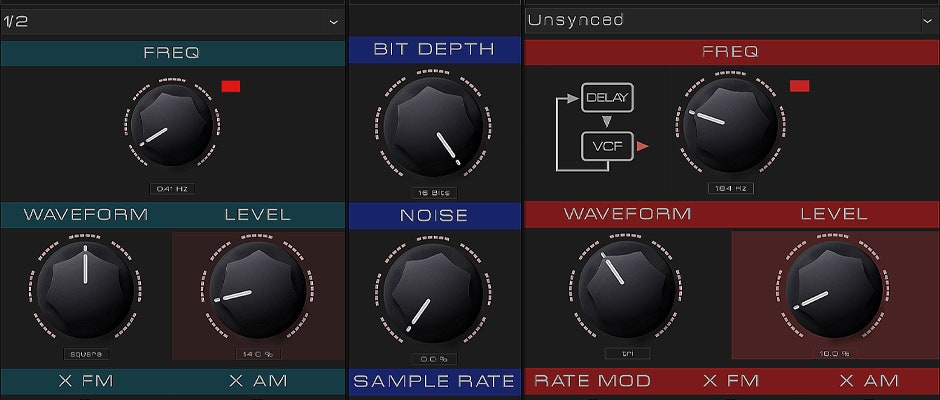The height and width of the screenshot is (400, 940).
Task: Open the Unsynced rate dropdown
Action: tap(731, 21)
